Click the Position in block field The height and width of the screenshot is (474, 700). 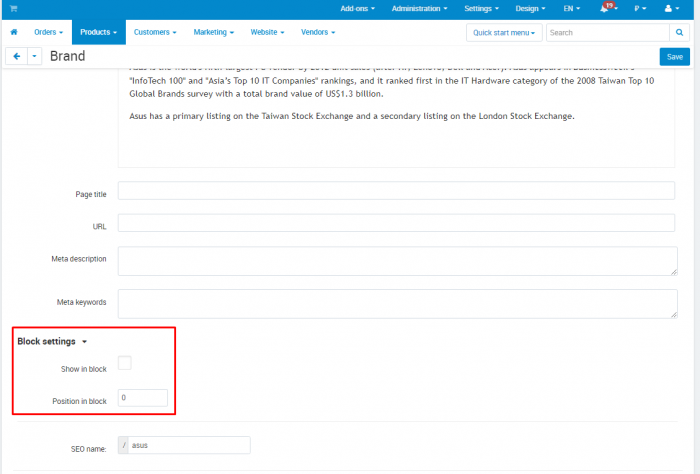pyautogui.click(x=143, y=398)
